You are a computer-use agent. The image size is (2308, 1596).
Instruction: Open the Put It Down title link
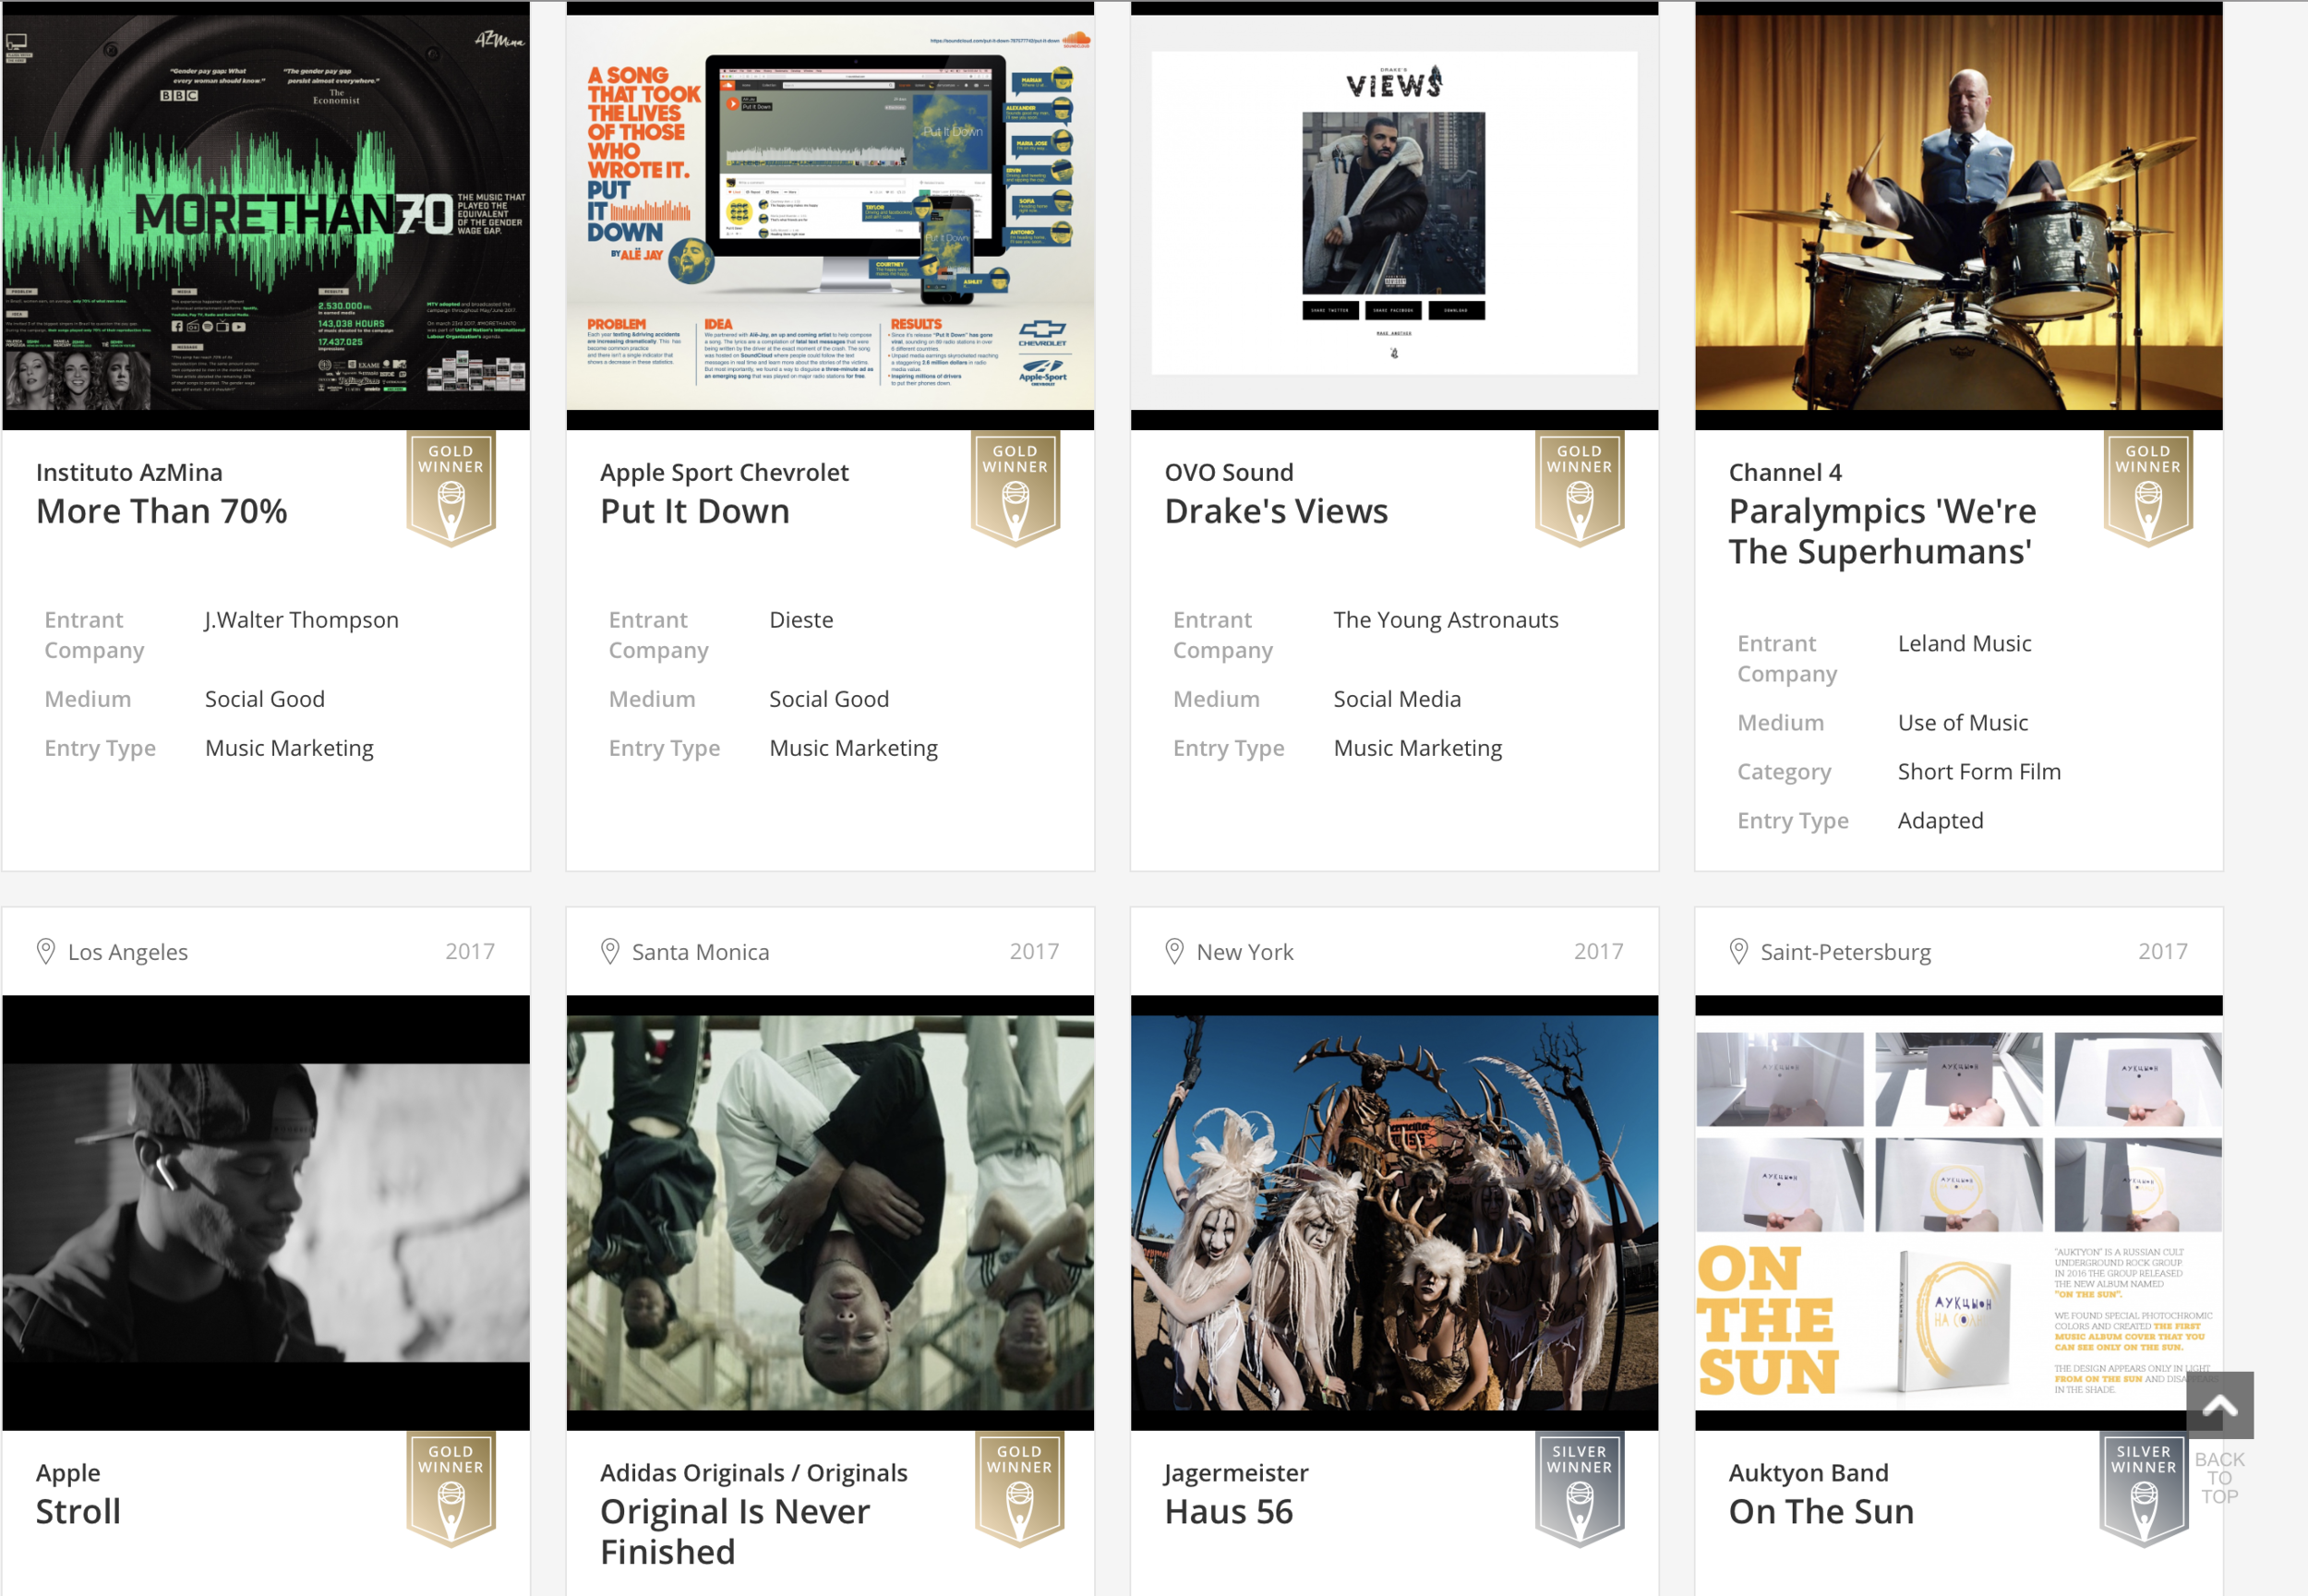pyautogui.click(x=695, y=511)
